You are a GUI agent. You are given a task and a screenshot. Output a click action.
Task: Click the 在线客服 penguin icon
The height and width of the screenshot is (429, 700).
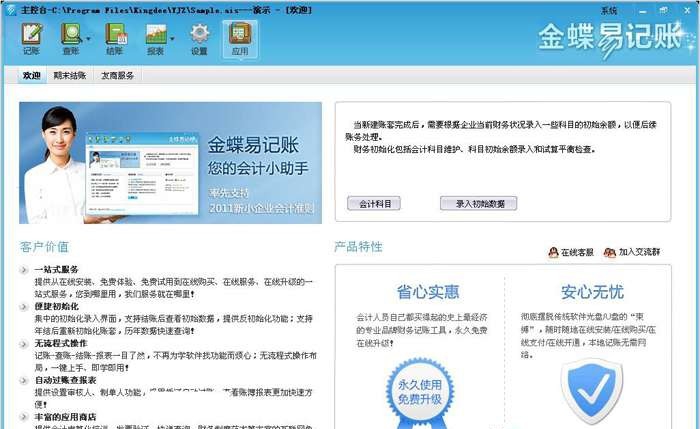pyautogui.click(x=553, y=252)
